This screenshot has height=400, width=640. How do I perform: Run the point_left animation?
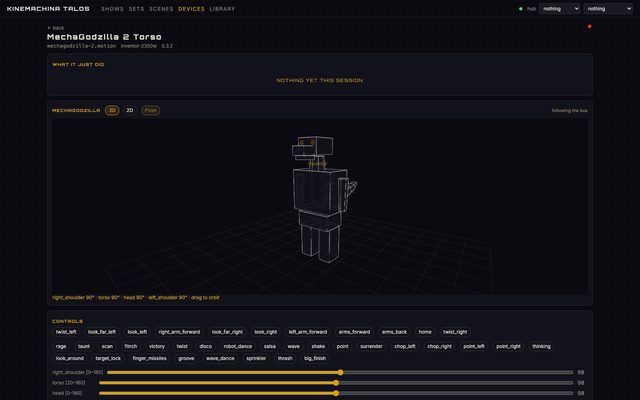click(474, 346)
